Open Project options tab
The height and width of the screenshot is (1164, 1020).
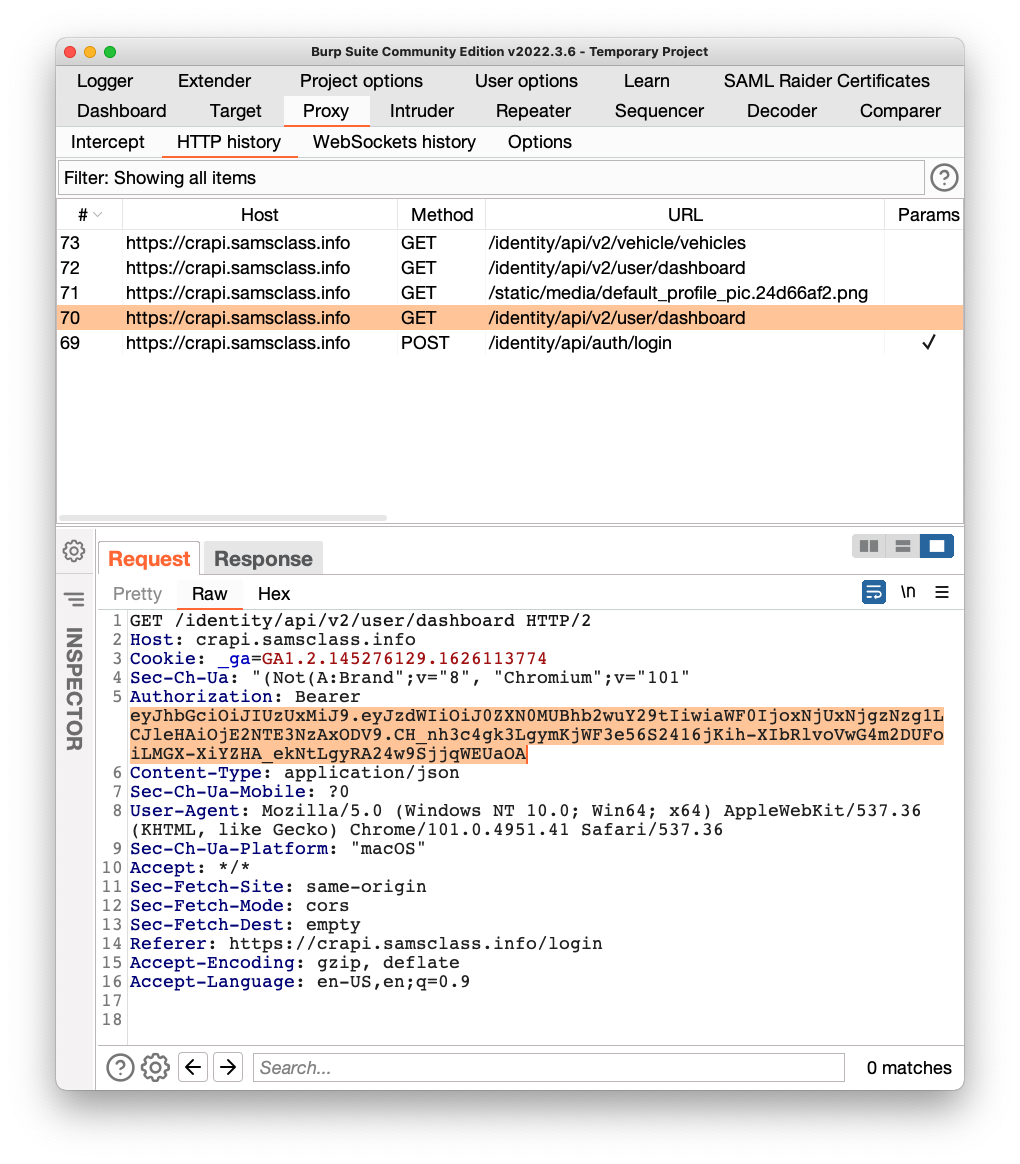coord(361,81)
